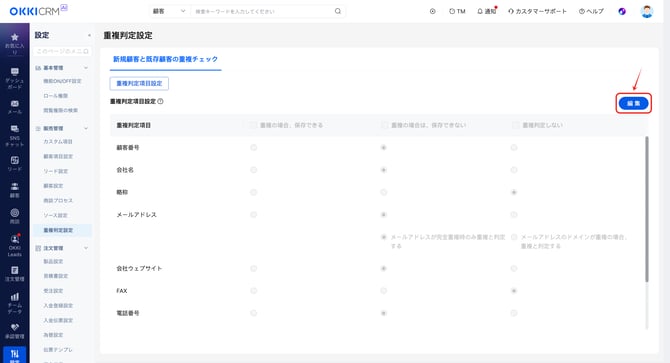Click the blue 編集 button
This screenshot has width=670, height=363.
(x=633, y=103)
